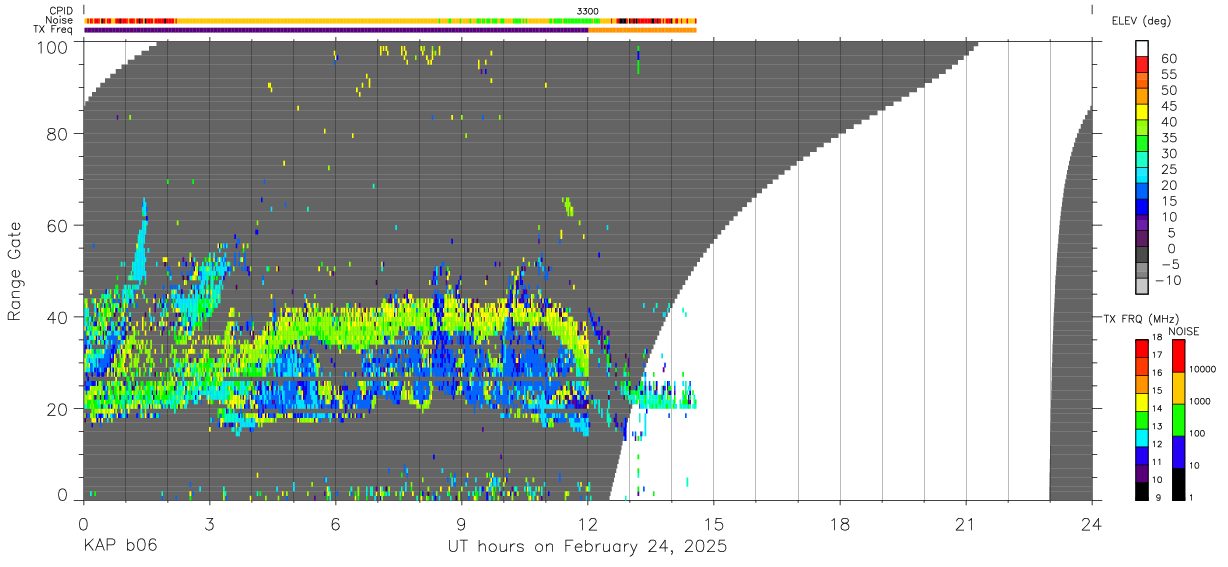The width and height of the screenshot is (1228, 567).
Task: Click the Noise color strip above the plot
Action: tap(390, 20)
